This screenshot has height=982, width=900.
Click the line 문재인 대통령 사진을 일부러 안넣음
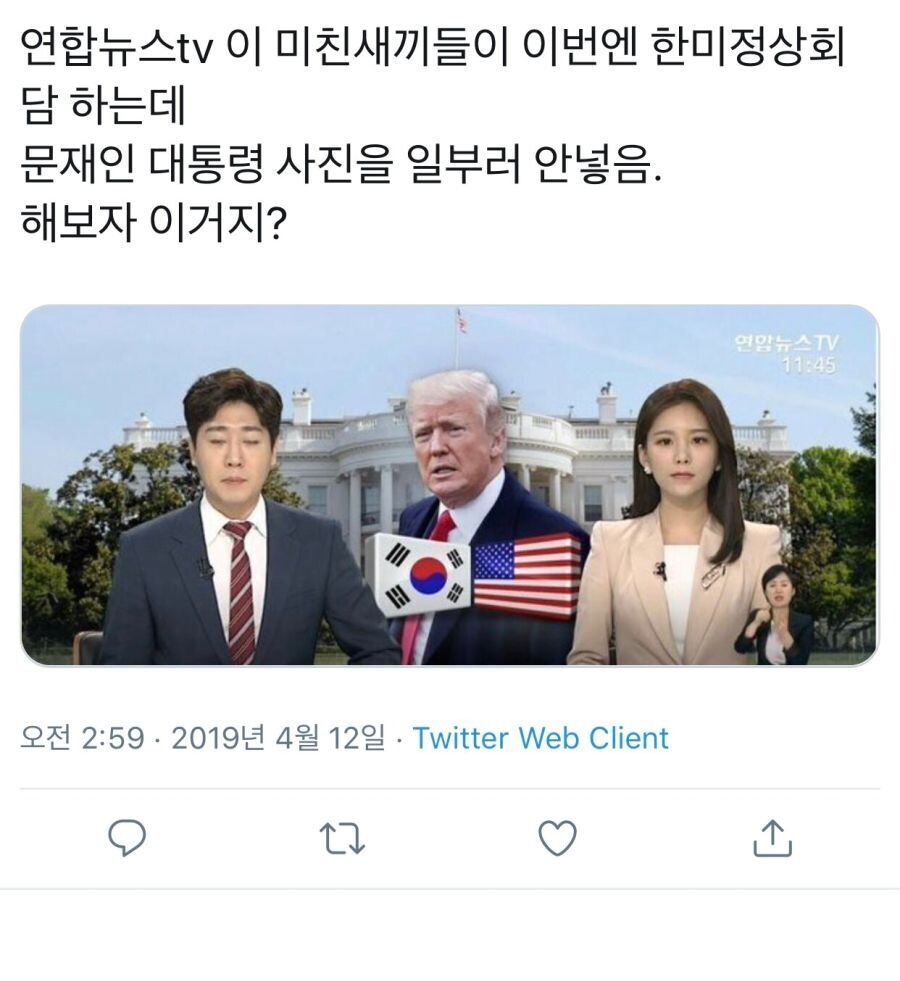[341, 165]
